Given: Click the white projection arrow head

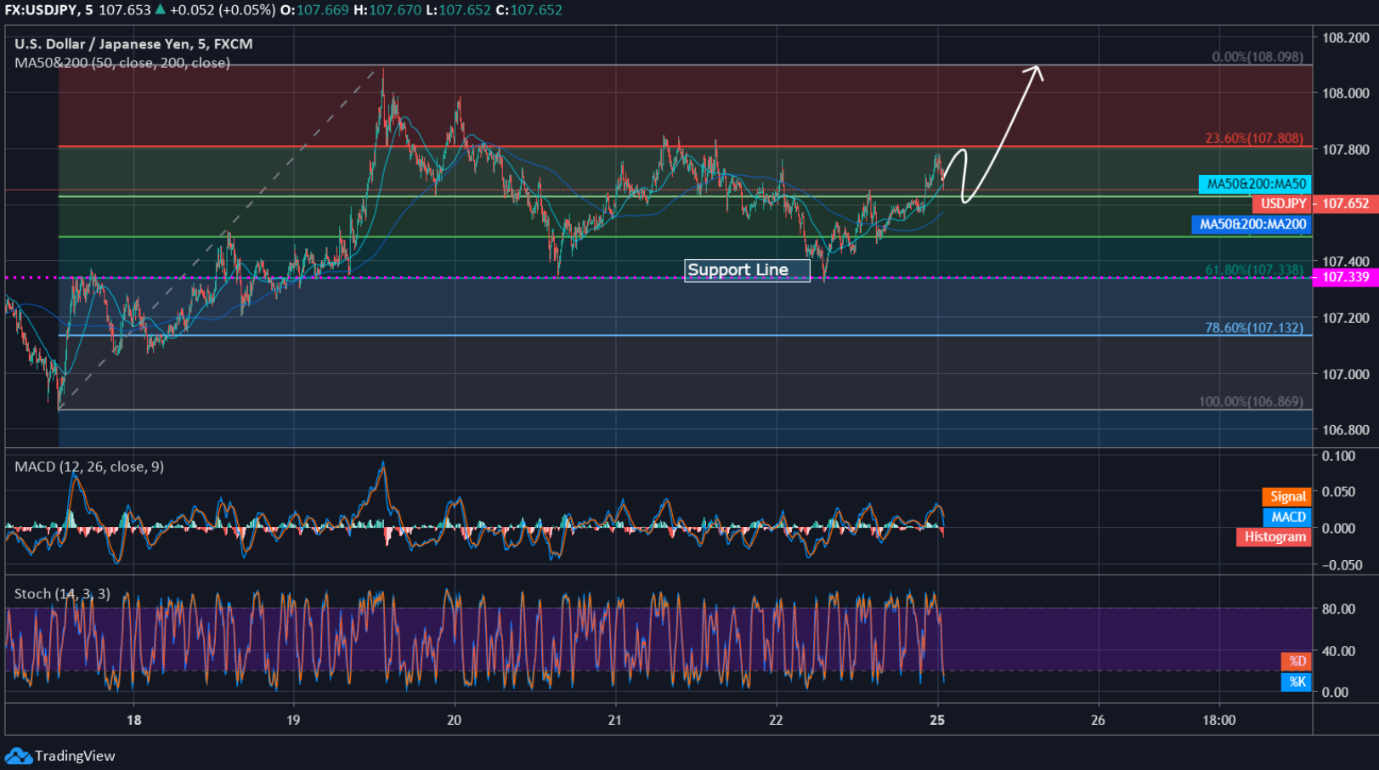Looking at the screenshot, I should (x=1037, y=71).
